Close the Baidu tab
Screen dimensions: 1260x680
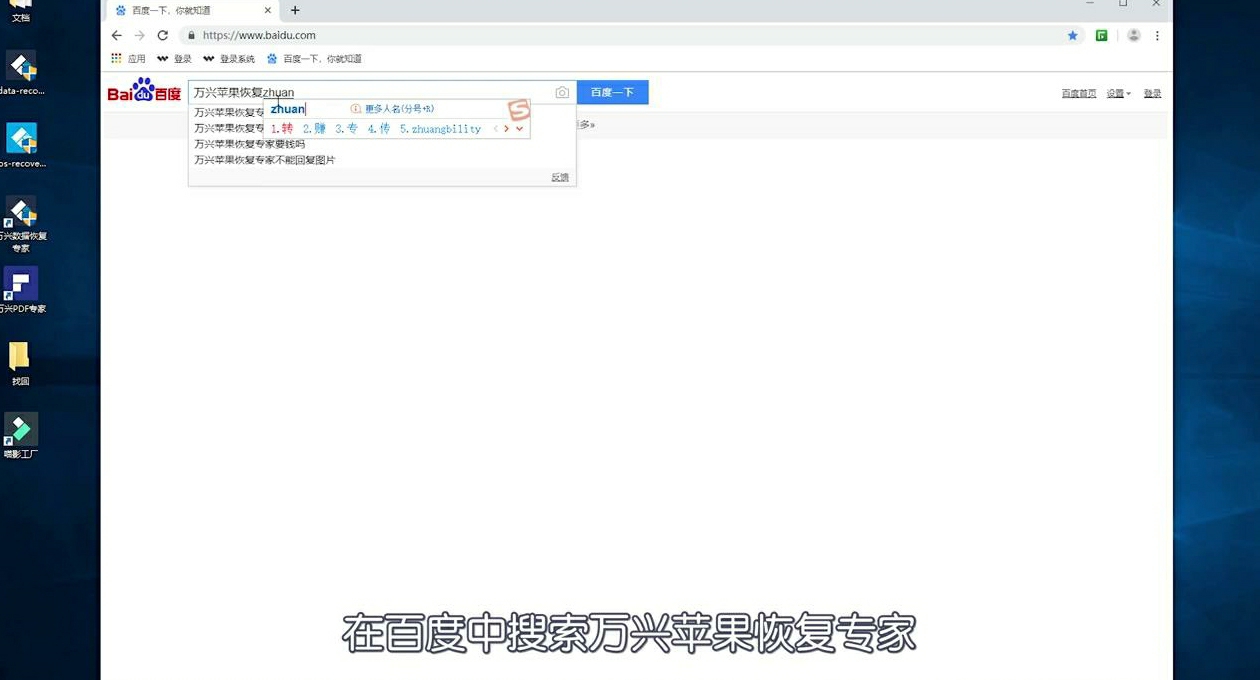tap(268, 10)
